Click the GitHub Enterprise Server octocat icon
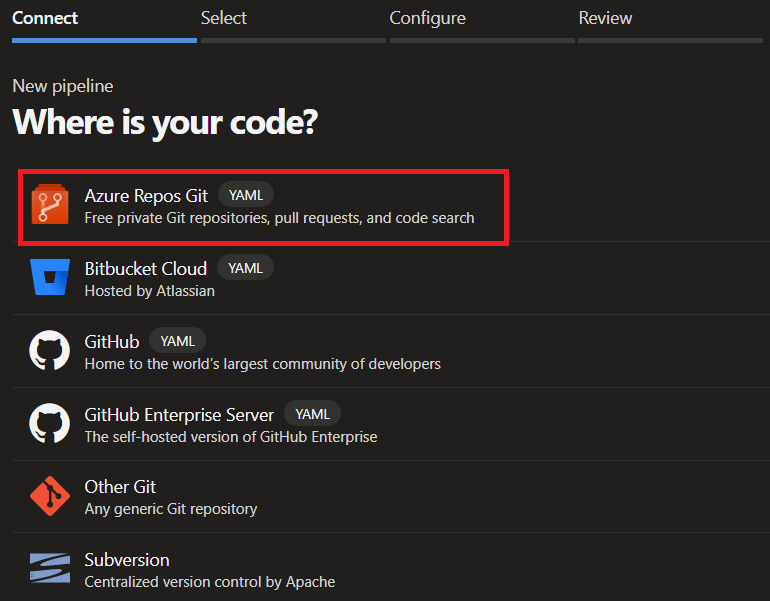The height and width of the screenshot is (601, 770). [49, 424]
